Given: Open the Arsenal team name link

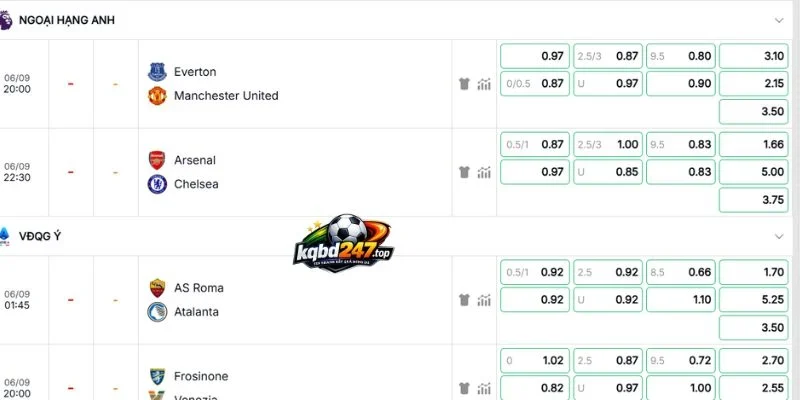Looking at the screenshot, I should 195,160.
